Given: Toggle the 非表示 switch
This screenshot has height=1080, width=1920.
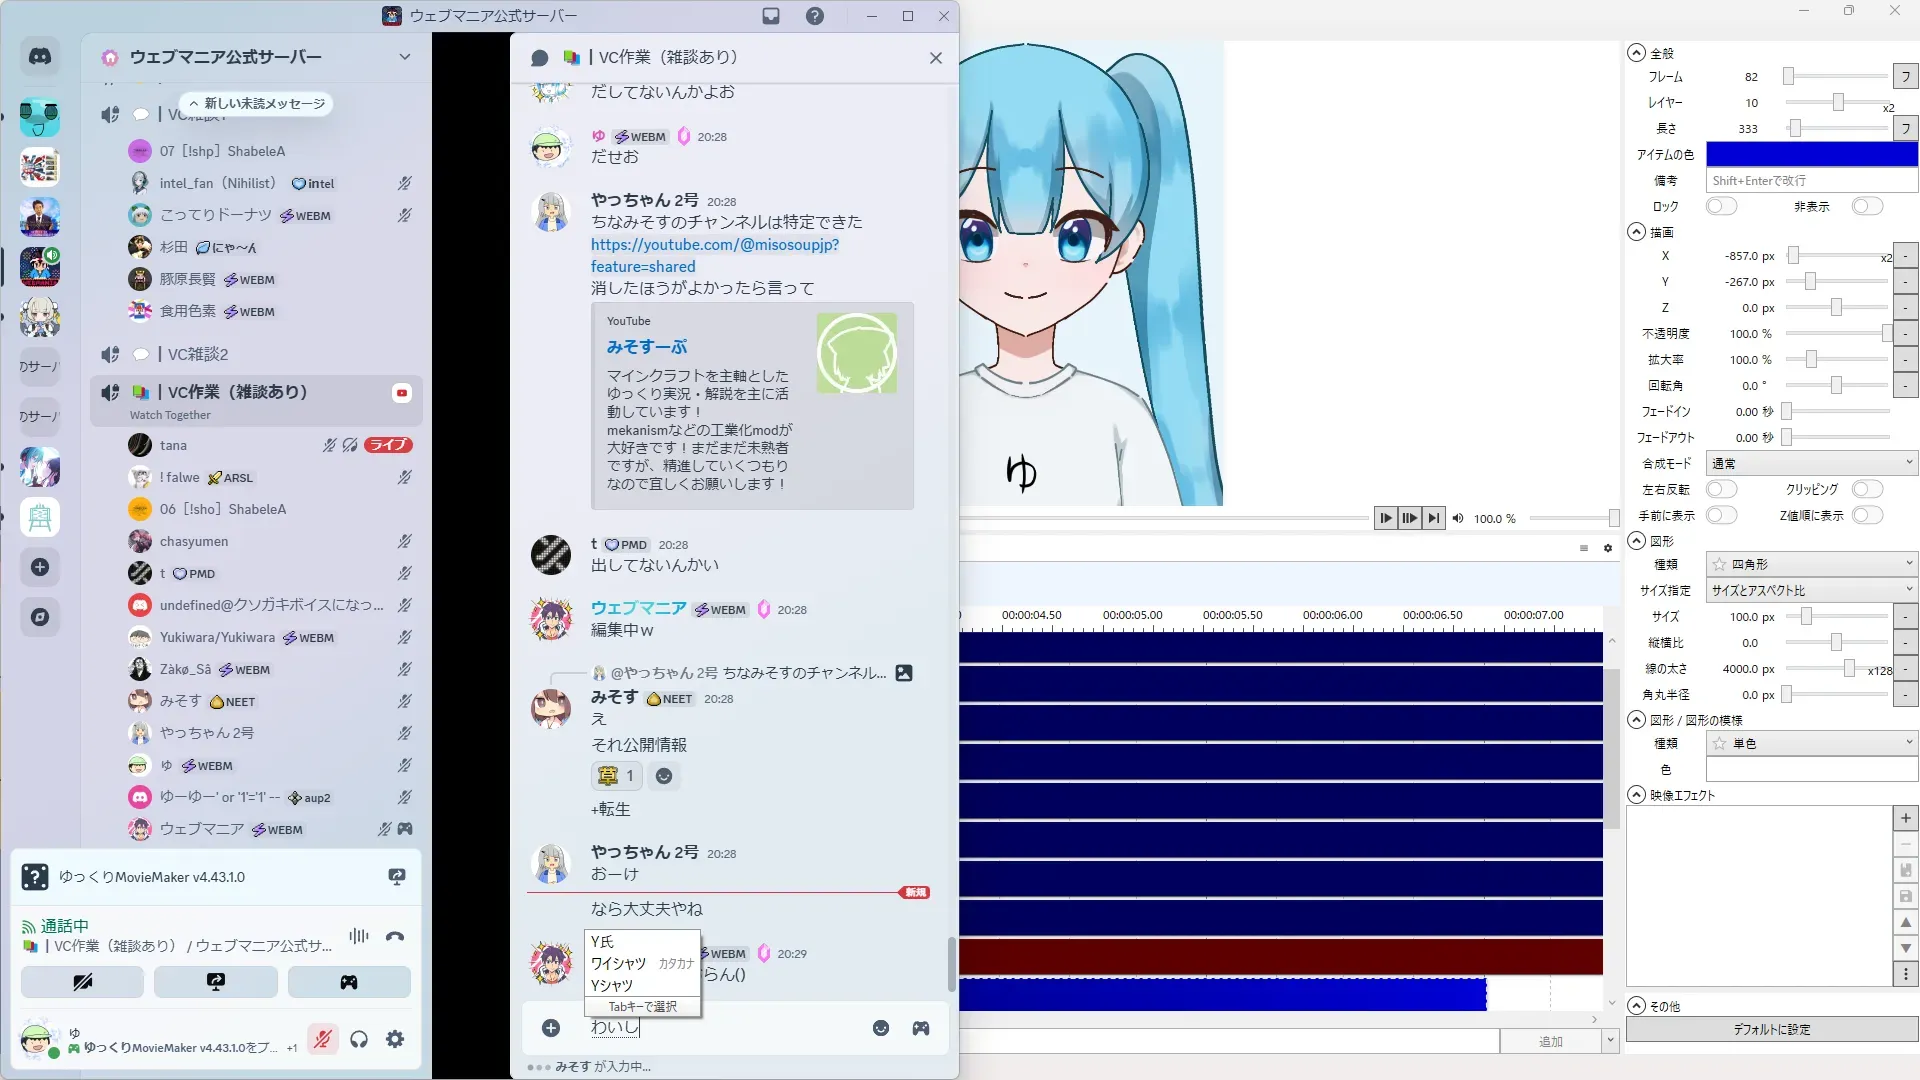Looking at the screenshot, I should (1866, 207).
